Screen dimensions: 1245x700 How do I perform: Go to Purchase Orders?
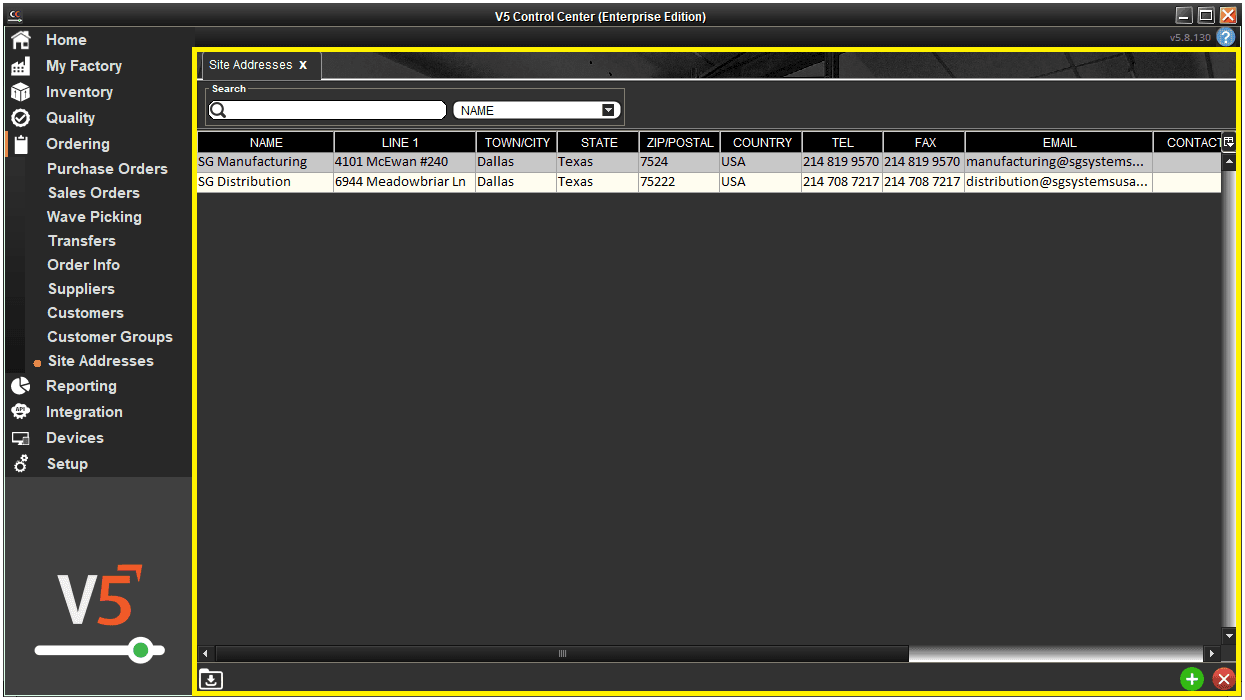pos(107,169)
